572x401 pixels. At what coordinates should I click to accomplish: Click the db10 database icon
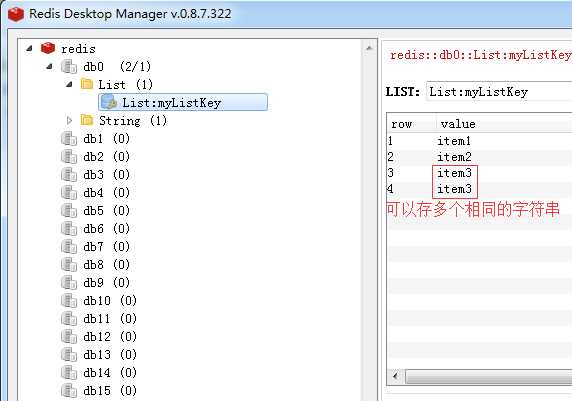coord(69,301)
